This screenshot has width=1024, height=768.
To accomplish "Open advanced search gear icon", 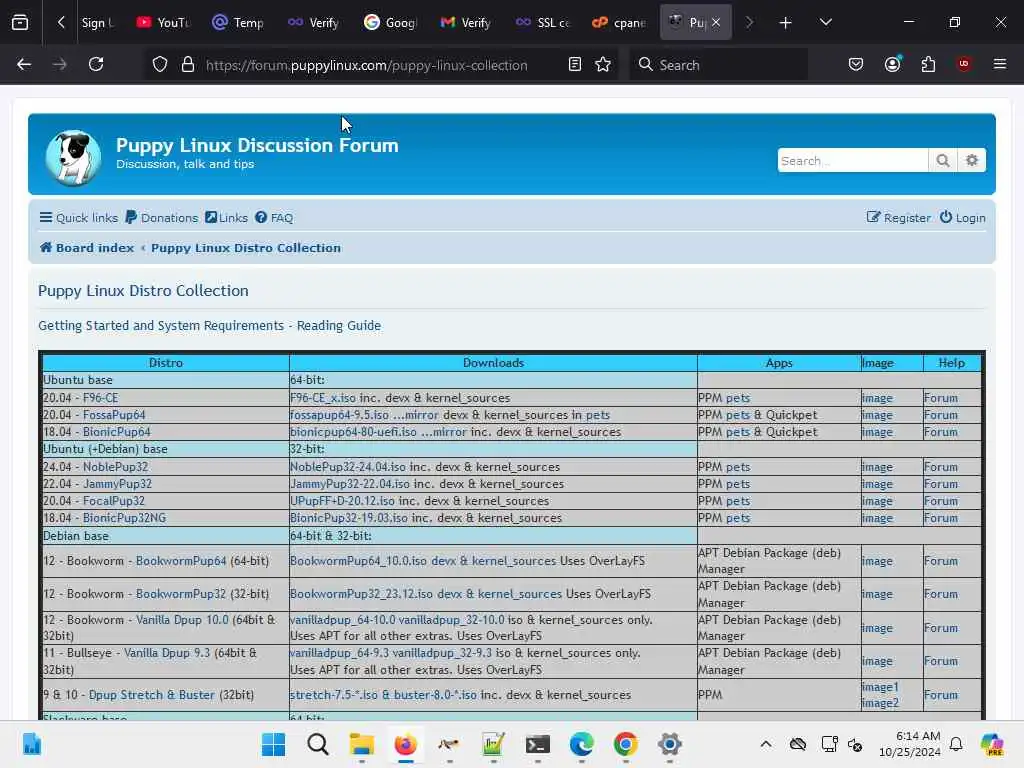I will coord(972,161).
